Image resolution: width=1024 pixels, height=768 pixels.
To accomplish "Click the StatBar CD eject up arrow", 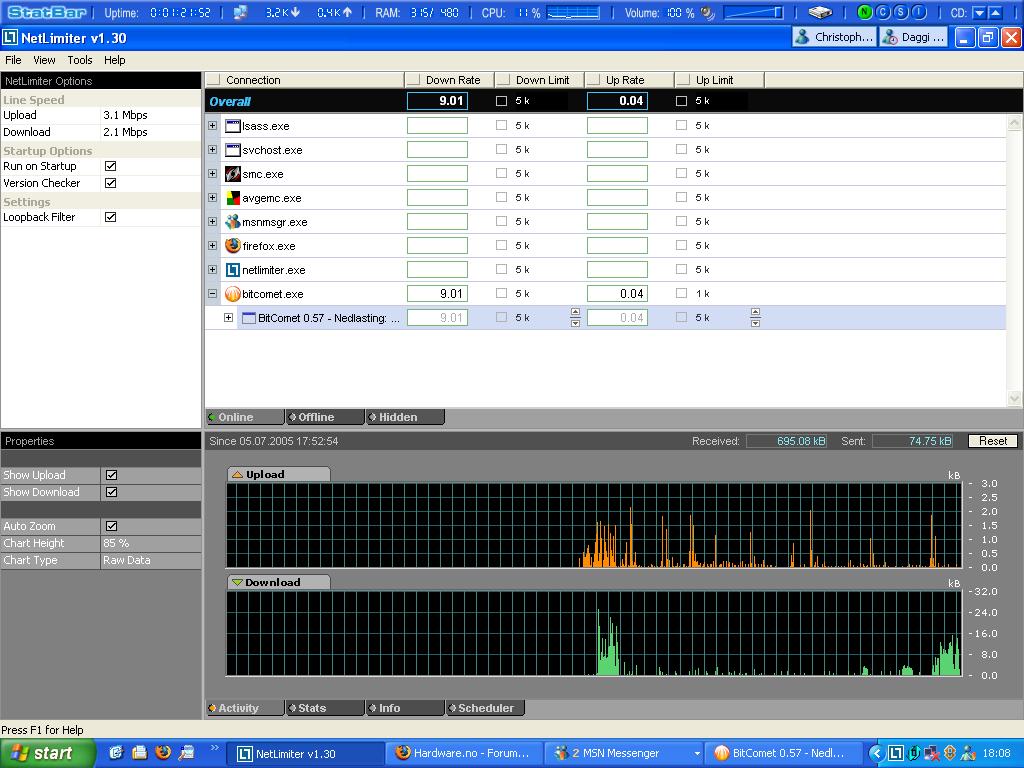I will (x=995, y=12).
